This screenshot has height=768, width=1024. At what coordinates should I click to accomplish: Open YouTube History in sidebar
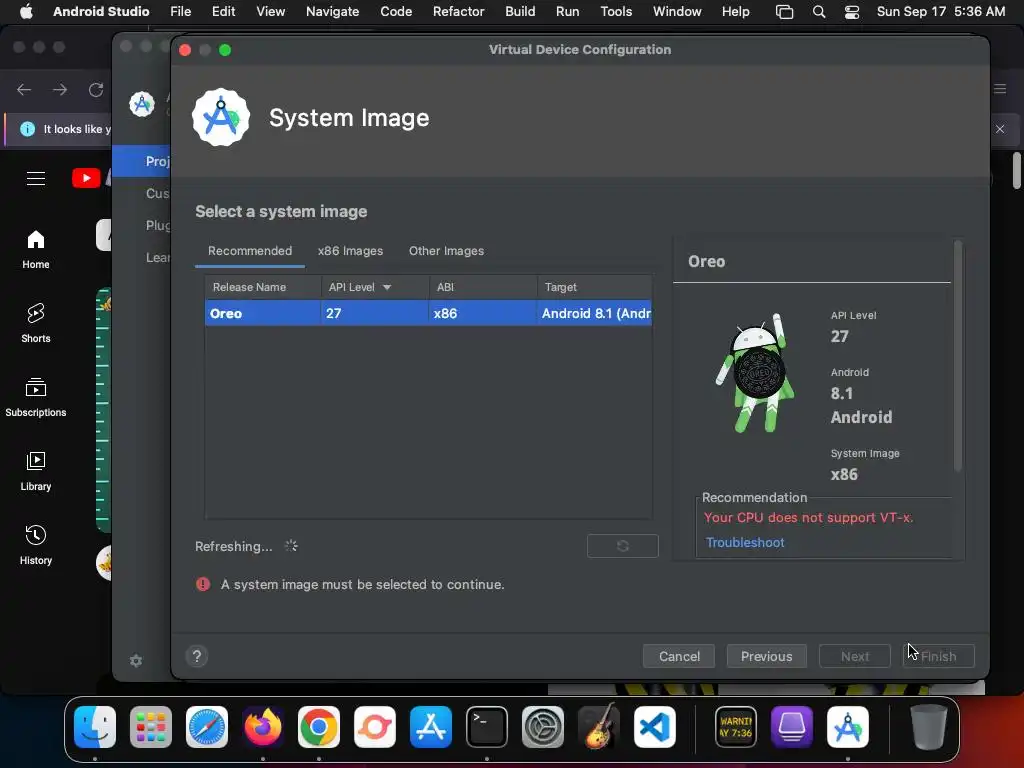pos(36,545)
